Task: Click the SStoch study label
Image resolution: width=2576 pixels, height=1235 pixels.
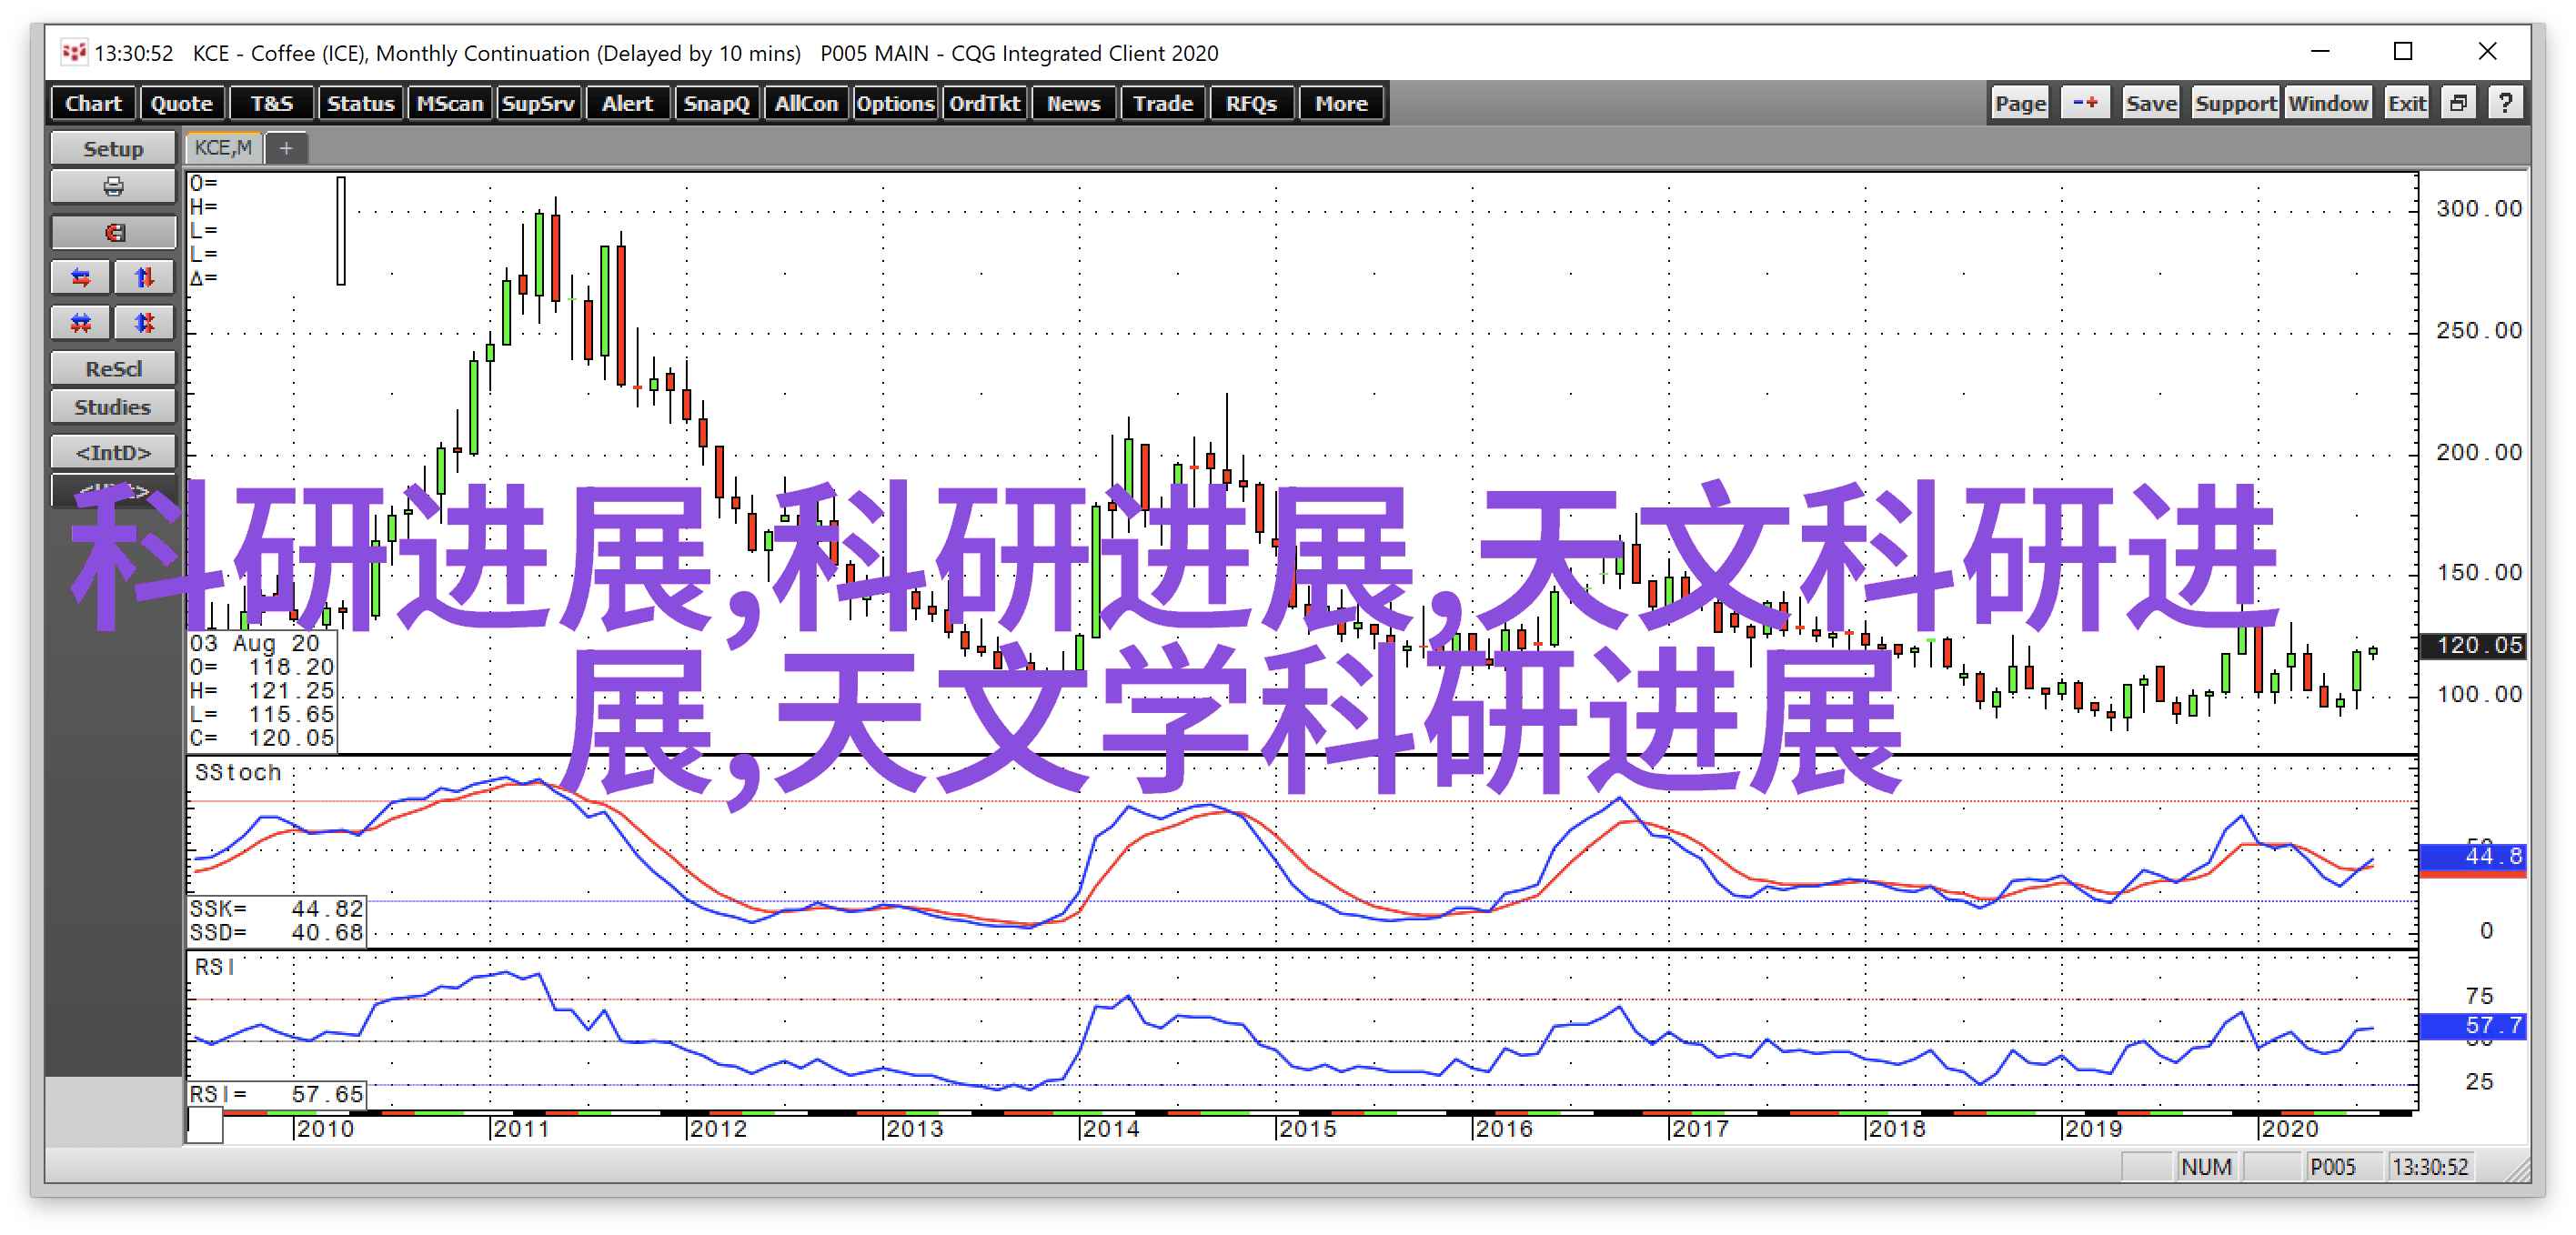Action: click(x=238, y=772)
